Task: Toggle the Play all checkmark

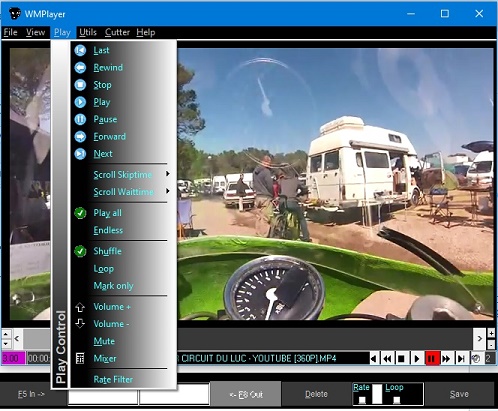Action: point(80,213)
